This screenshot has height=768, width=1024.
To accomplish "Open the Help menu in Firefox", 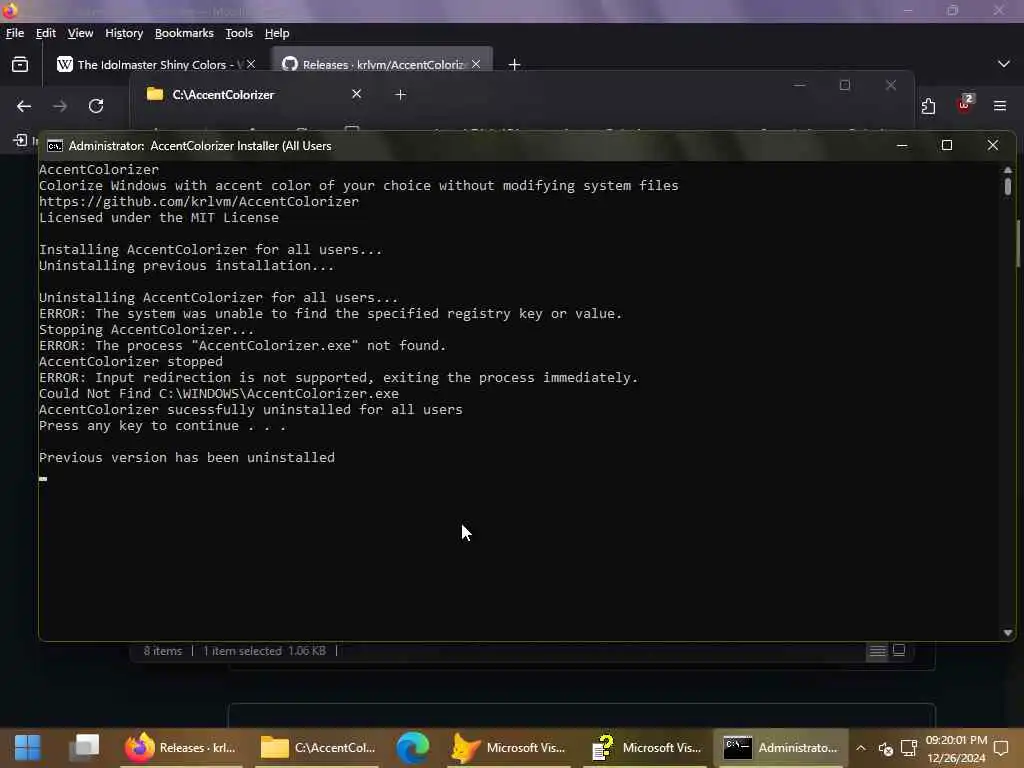I will [277, 33].
